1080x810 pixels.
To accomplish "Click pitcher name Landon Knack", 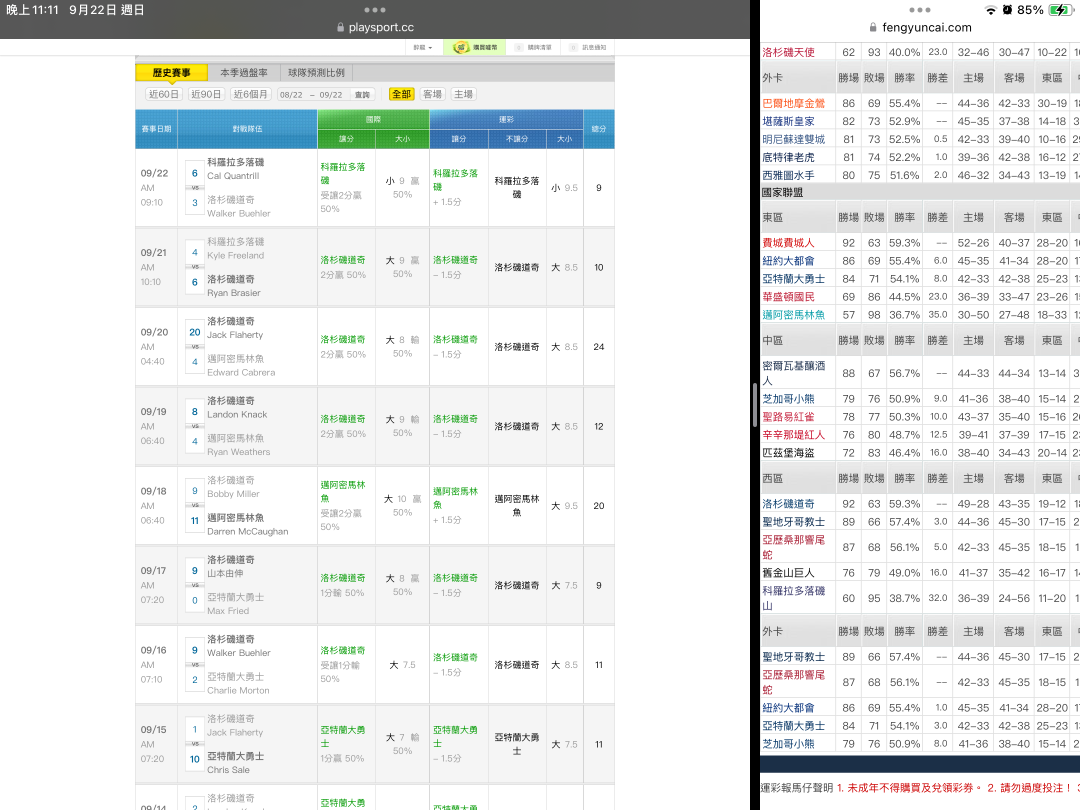I will click(x=237, y=415).
